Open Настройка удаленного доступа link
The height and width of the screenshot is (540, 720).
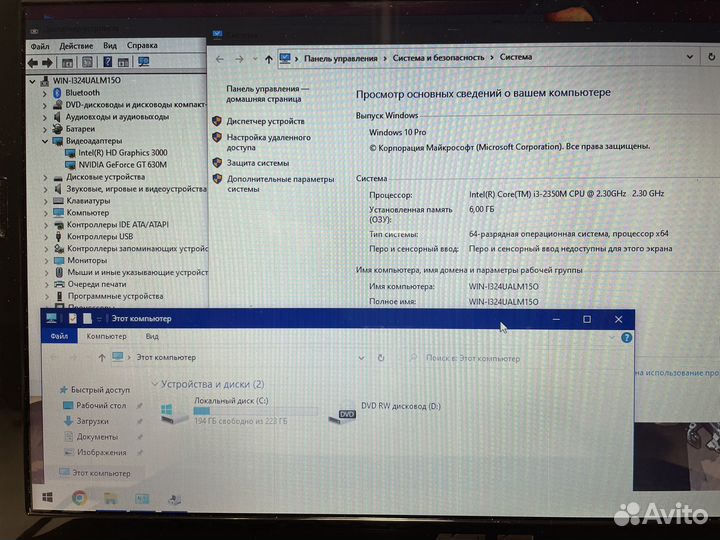(269, 142)
